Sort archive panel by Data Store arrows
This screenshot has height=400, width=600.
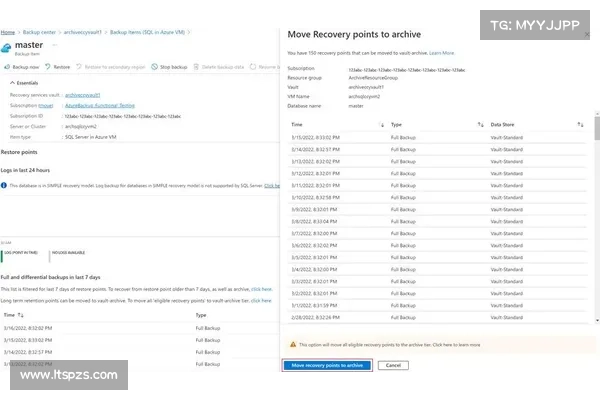click(580, 125)
